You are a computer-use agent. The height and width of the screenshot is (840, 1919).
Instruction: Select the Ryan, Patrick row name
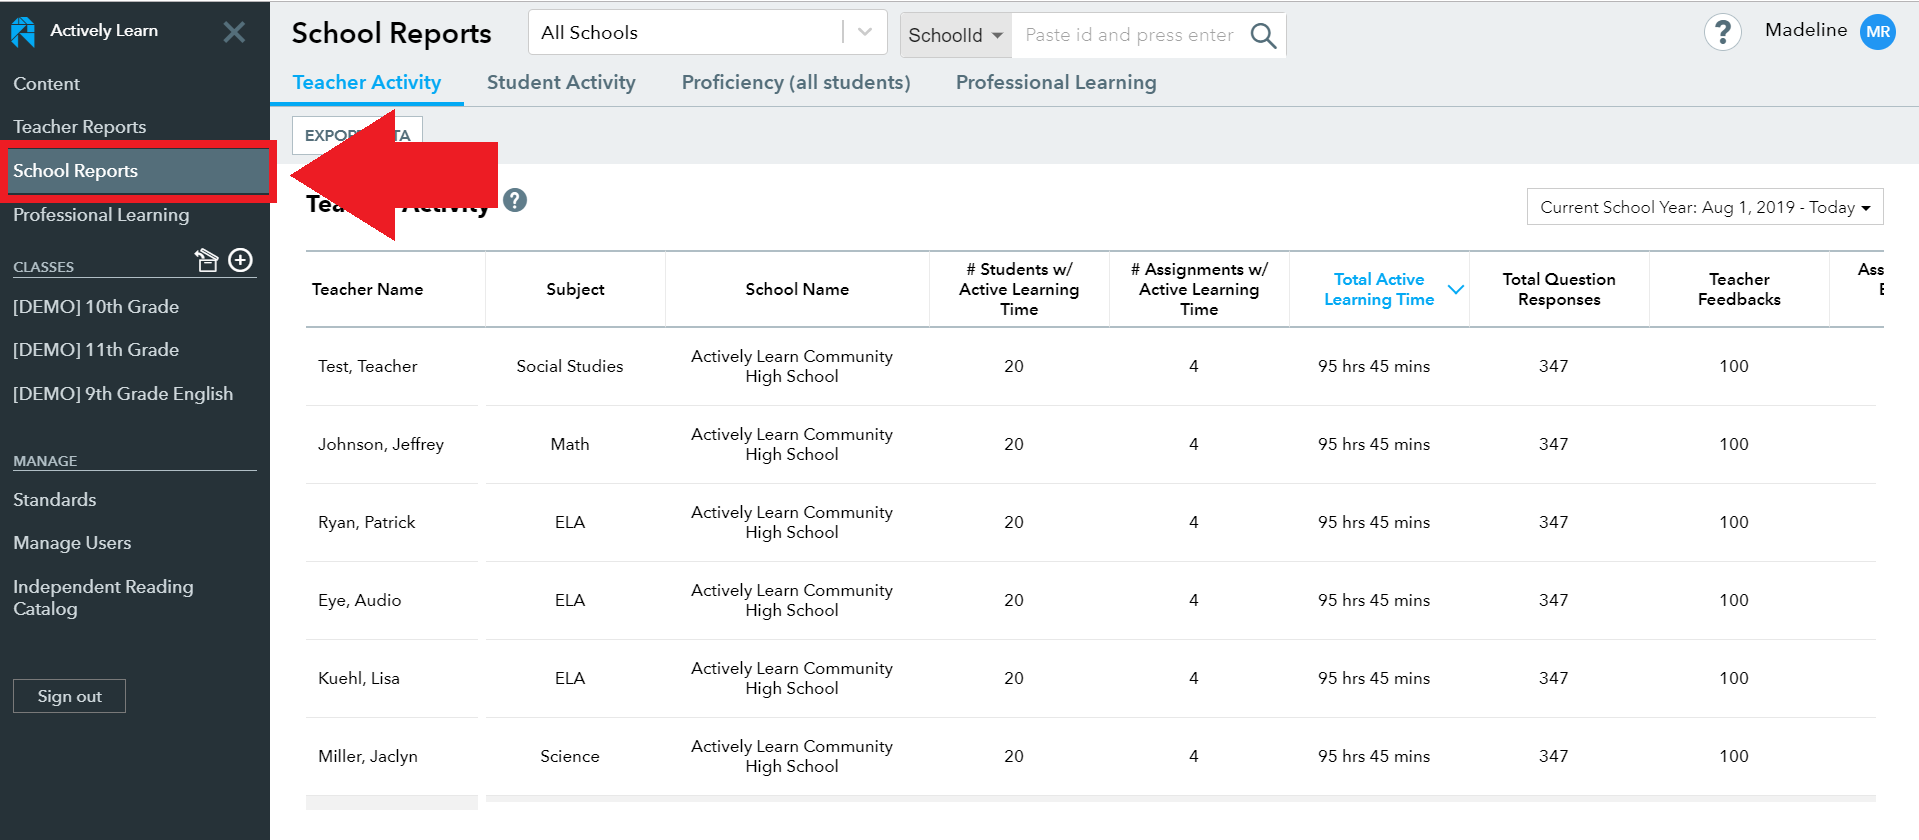367,522
